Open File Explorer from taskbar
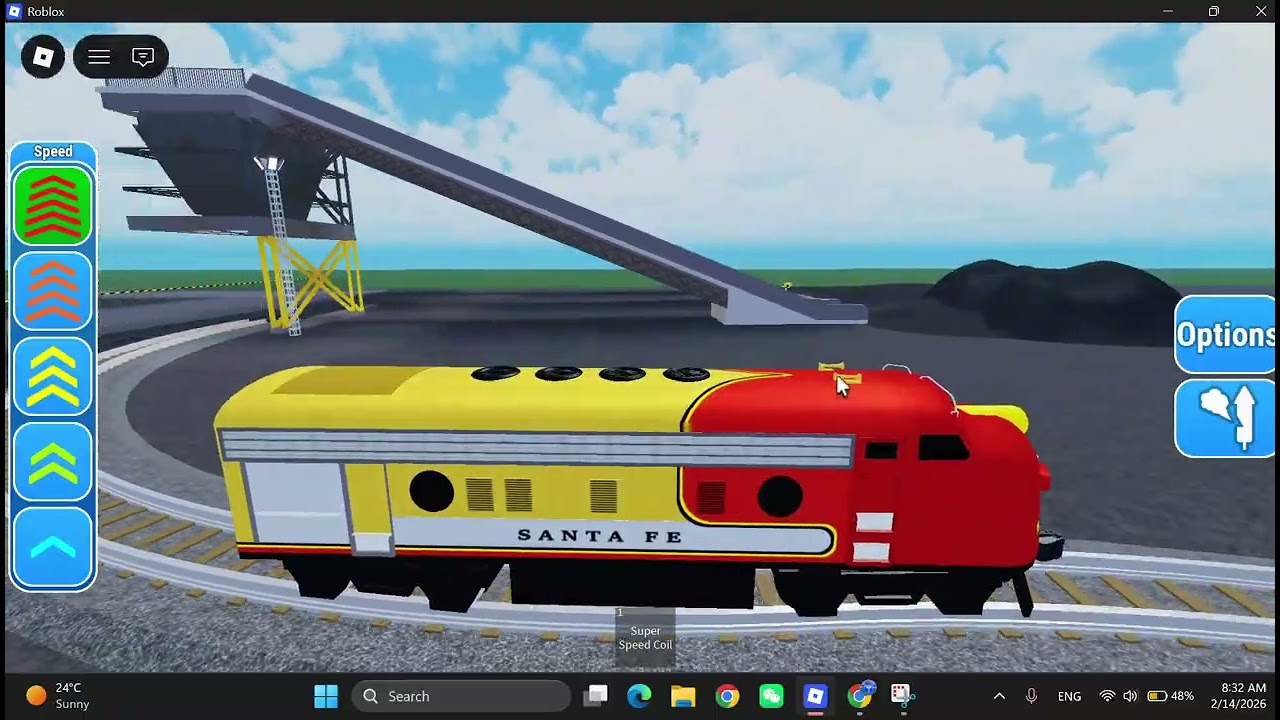This screenshot has width=1280, height=720. pyautogui.click(x=683, y=696)
